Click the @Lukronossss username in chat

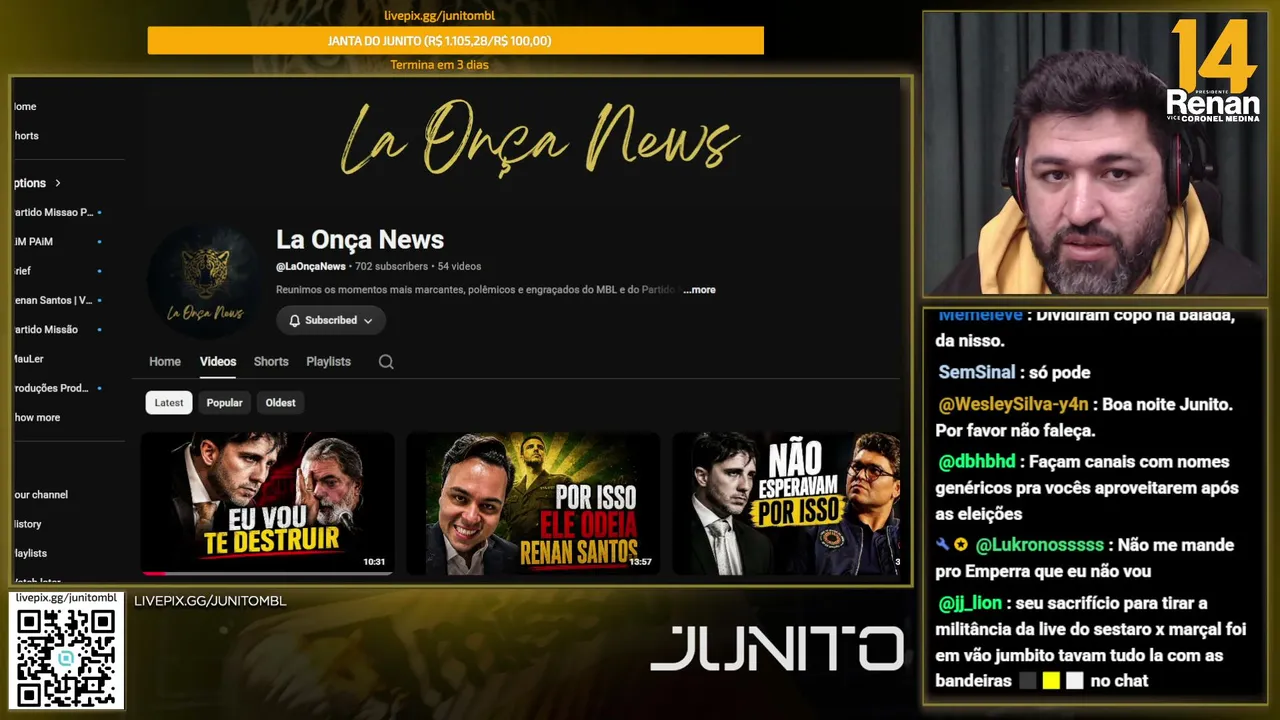point(1040,545)
